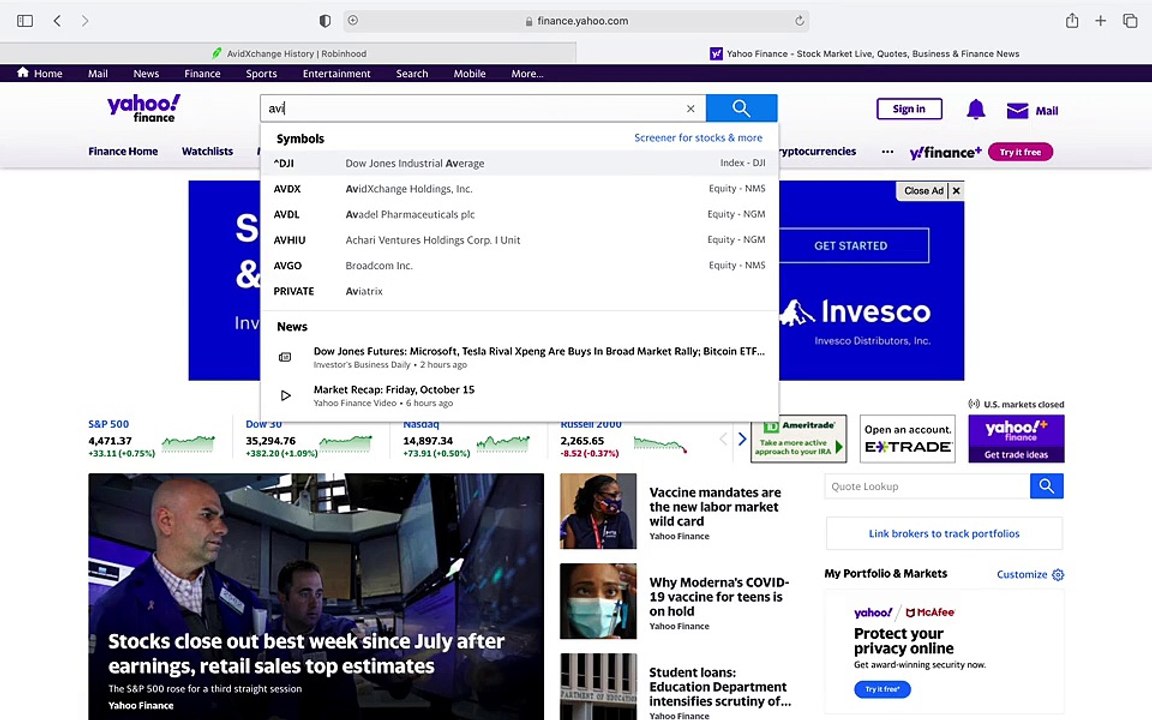Show next market indices with right arrow
Viewport: 1152px width, 720px height.
pos(742,439)
